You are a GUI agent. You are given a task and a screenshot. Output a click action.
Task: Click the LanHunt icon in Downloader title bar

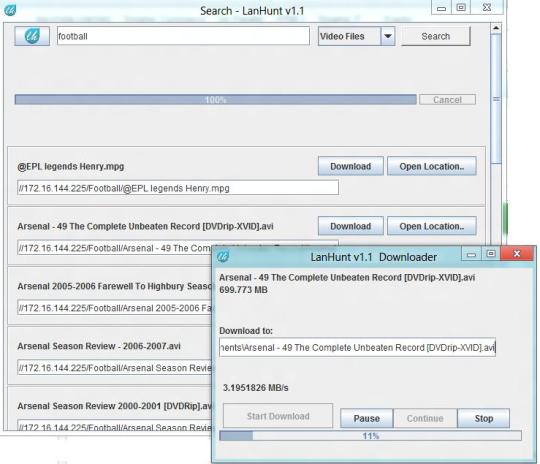click(x=223, y=256)
